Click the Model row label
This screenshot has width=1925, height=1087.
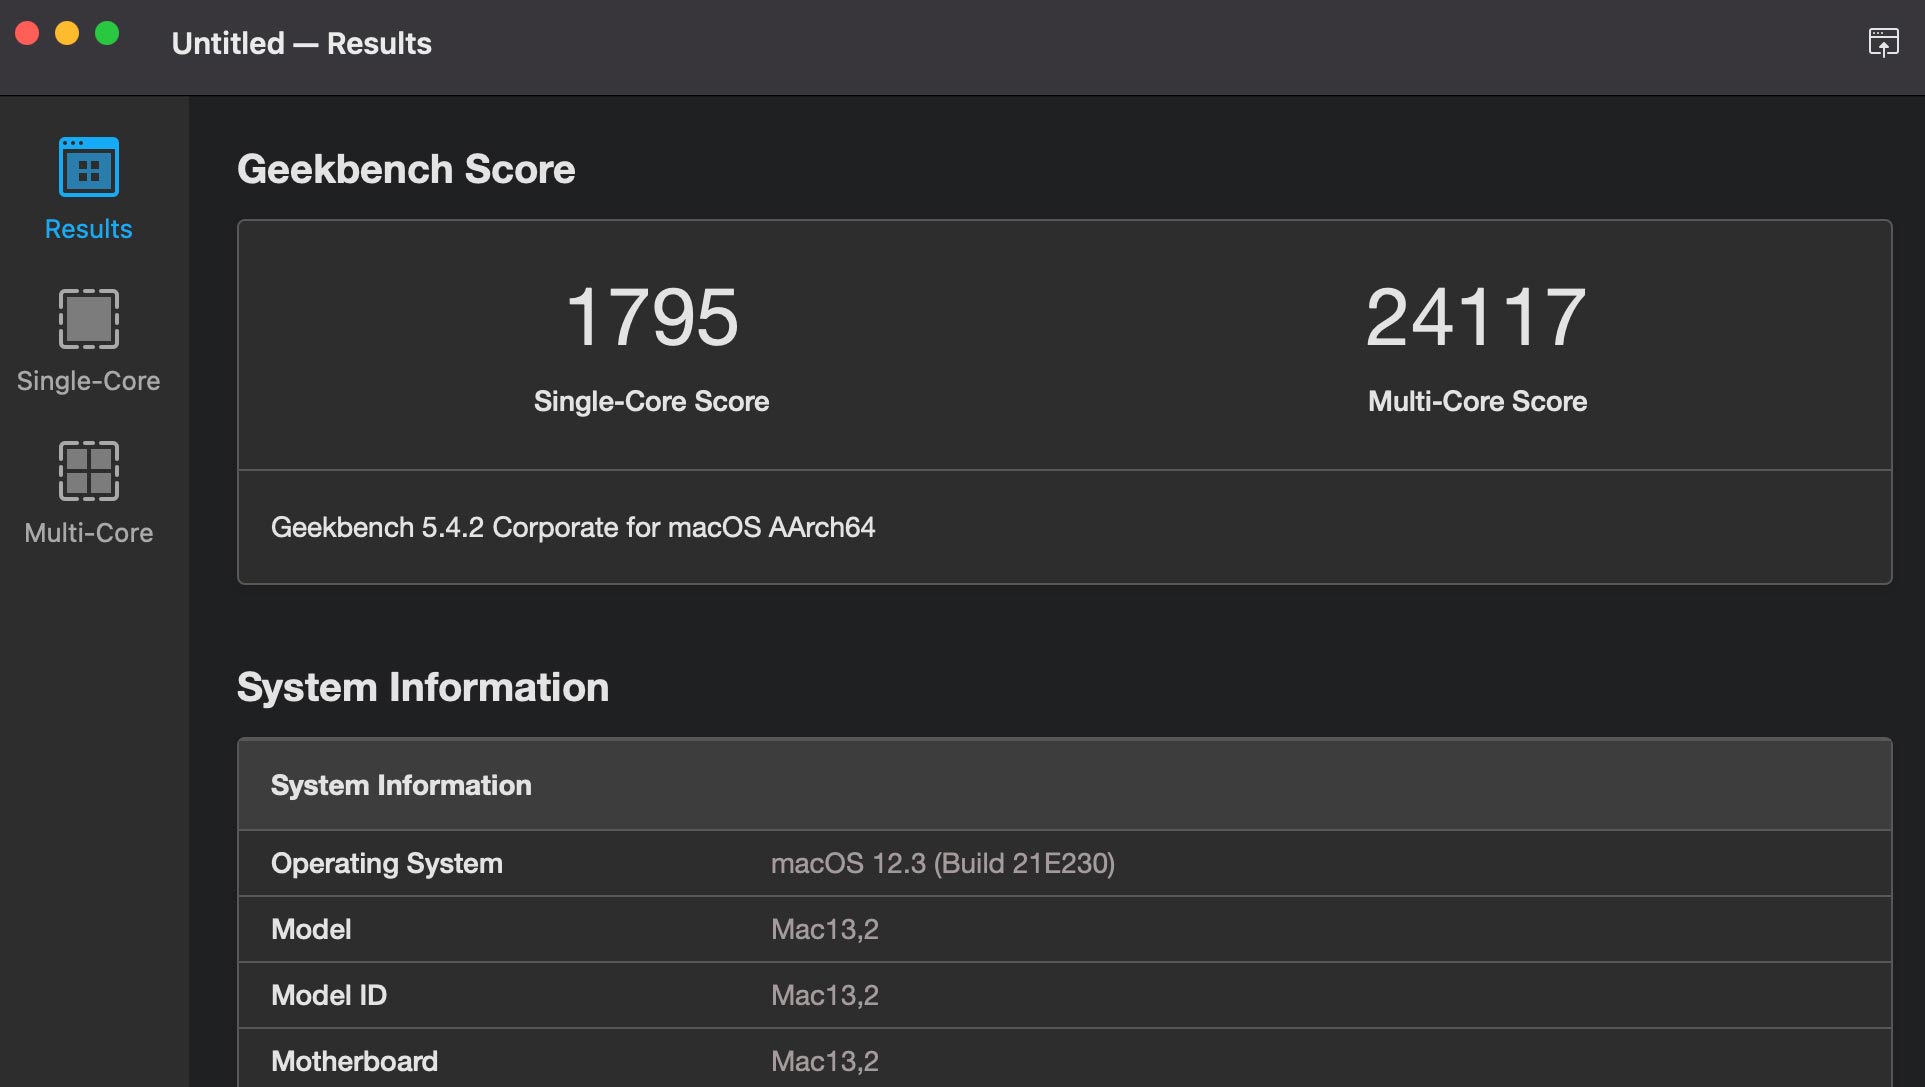click(311, 929)
